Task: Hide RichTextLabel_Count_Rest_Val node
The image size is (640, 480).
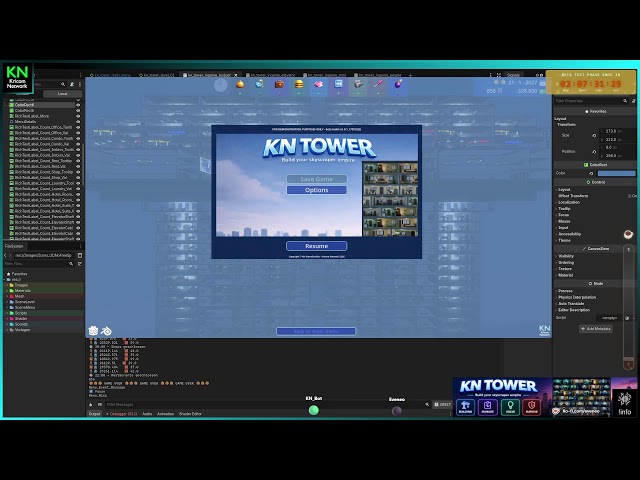Action: (x=78, y=167)
